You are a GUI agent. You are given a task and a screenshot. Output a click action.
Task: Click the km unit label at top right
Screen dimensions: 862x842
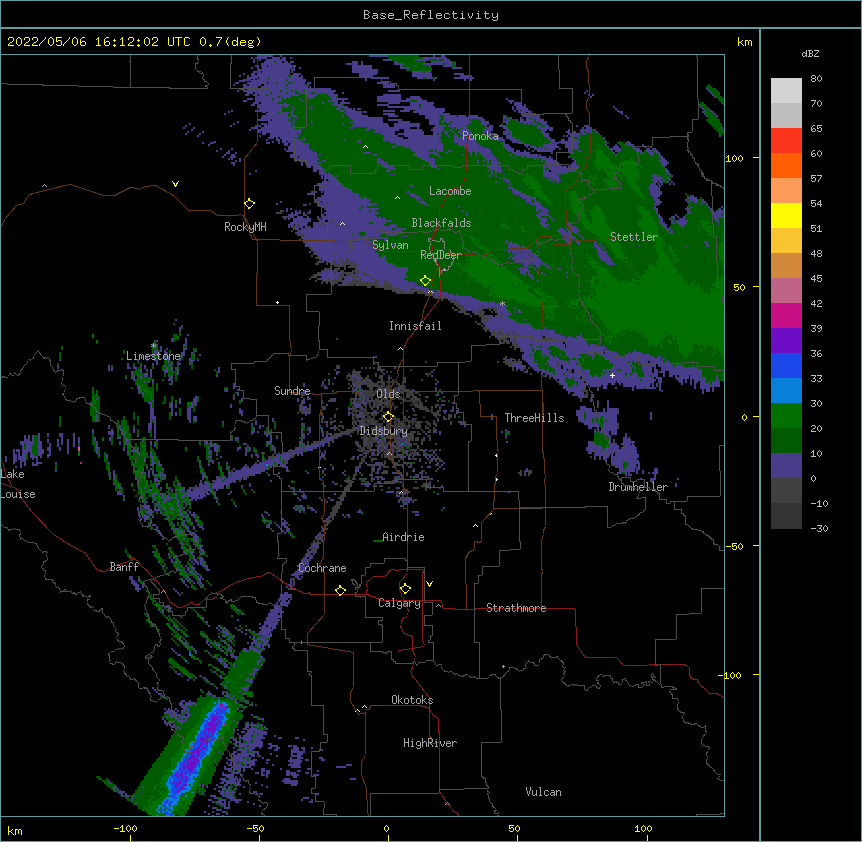[x=744, y=42]
